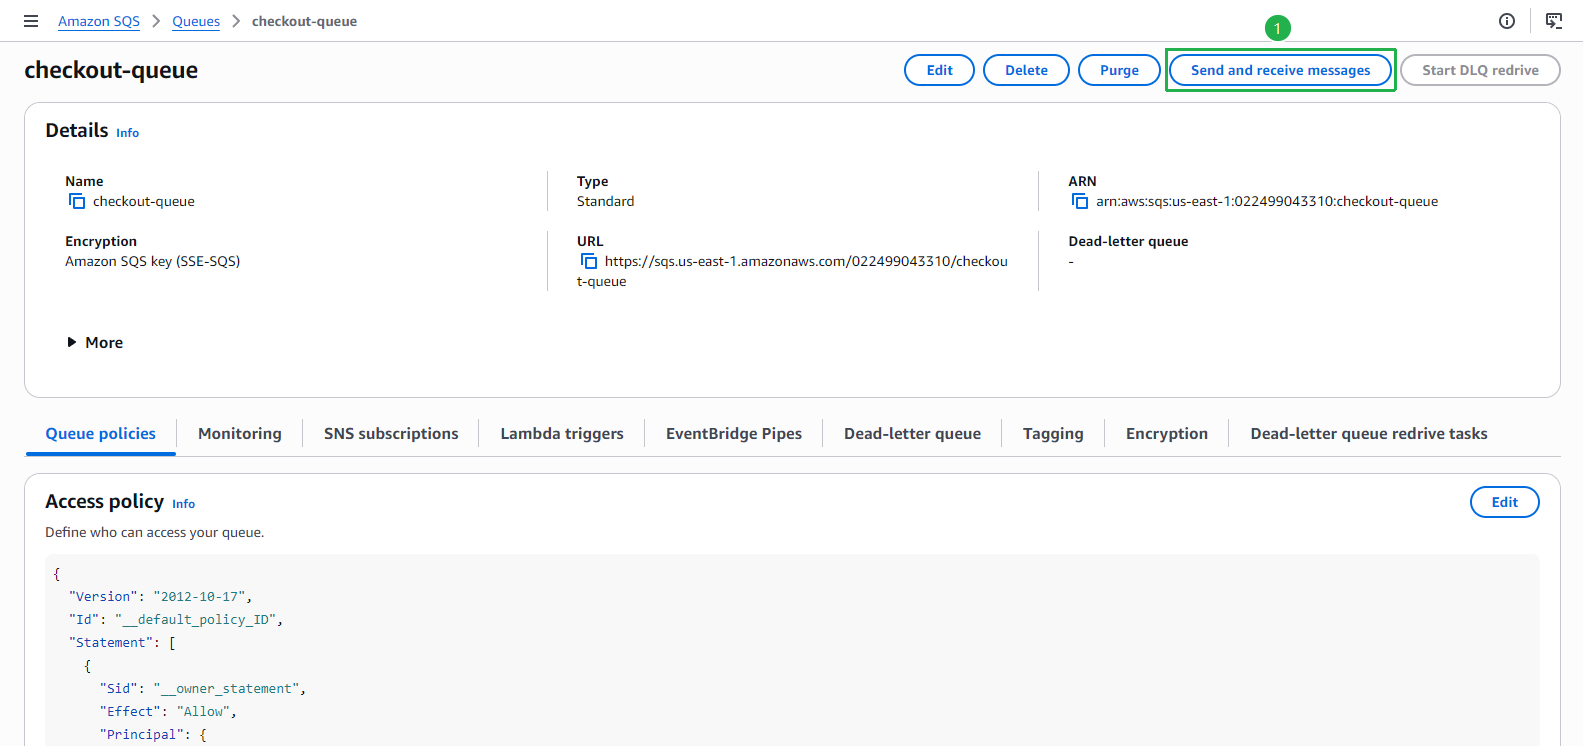Edit the Access policy
Screen dimensions: 1583x746
click(x=1504, y=502)
